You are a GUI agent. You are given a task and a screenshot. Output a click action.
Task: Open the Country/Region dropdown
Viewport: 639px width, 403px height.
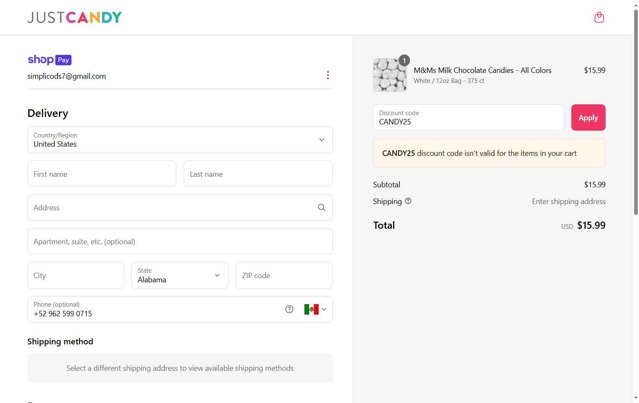click(x=180, y=140)
